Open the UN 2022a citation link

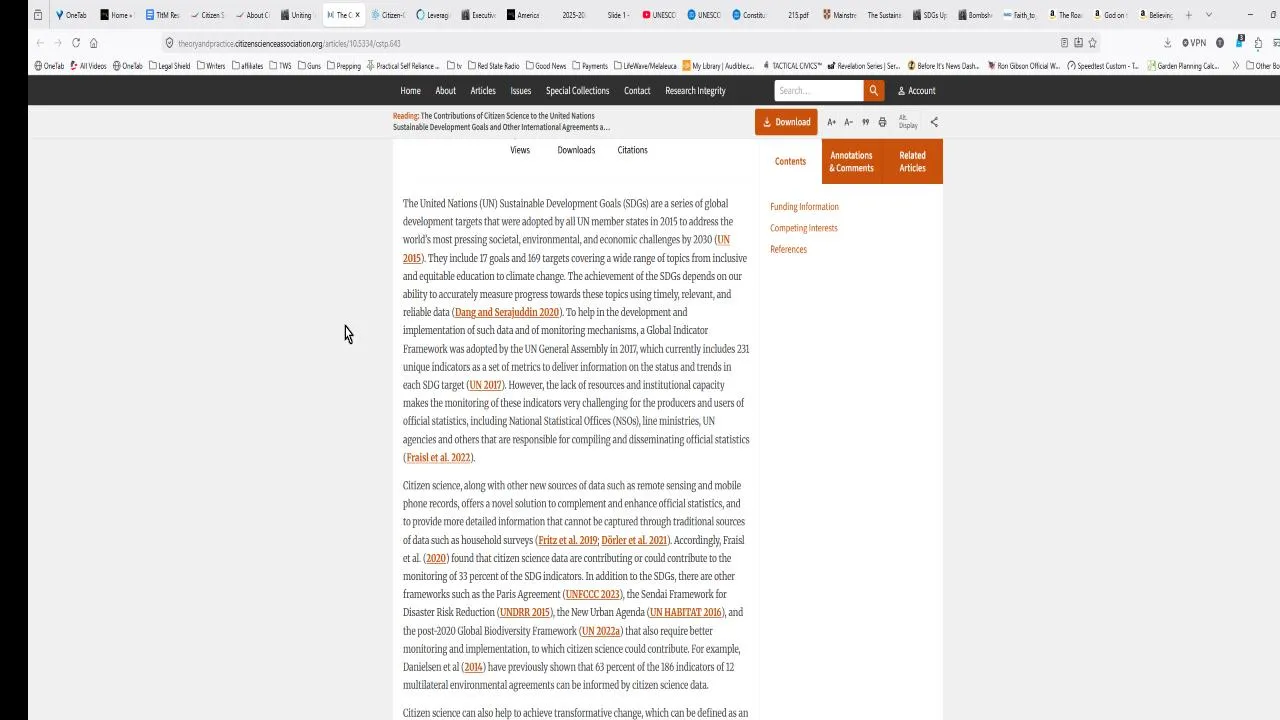(601, 631)
